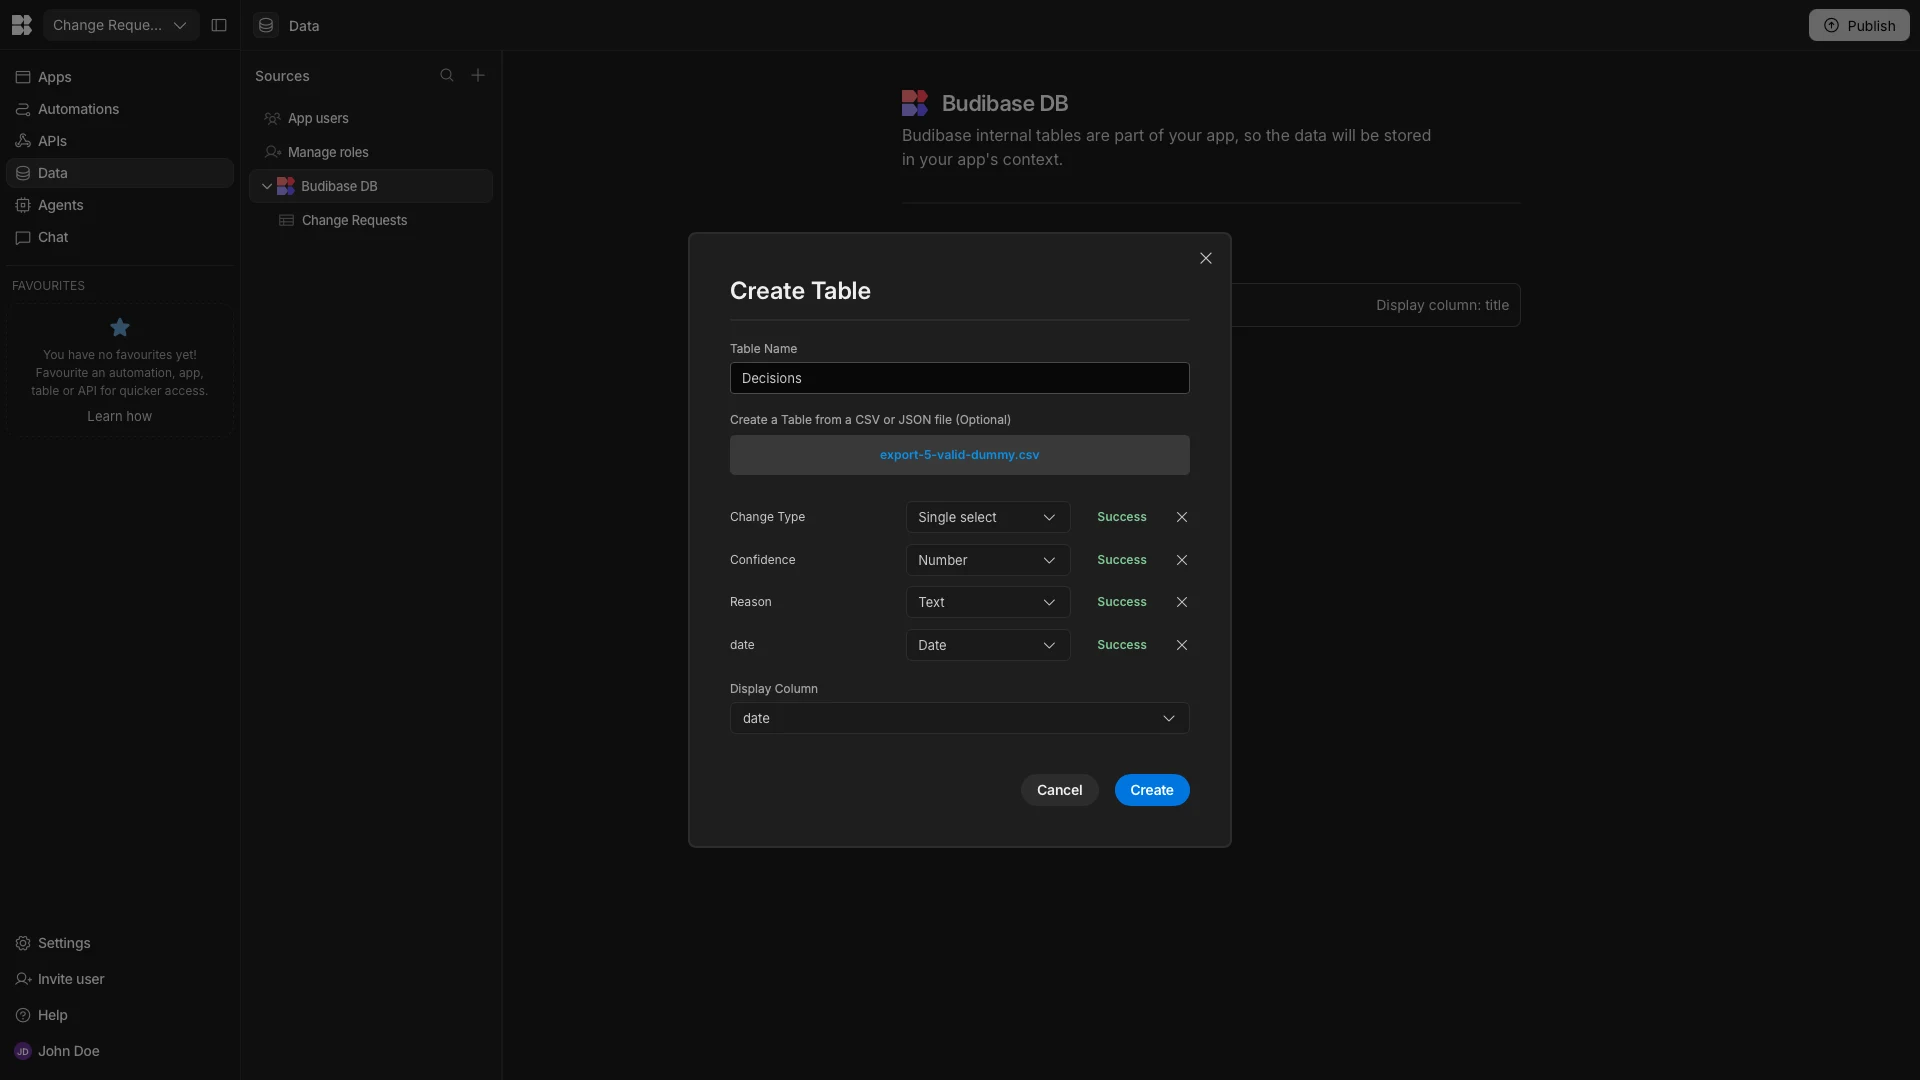Remove the date column
This screenshot has height=1080, width=1920.
pos(1182,645)
